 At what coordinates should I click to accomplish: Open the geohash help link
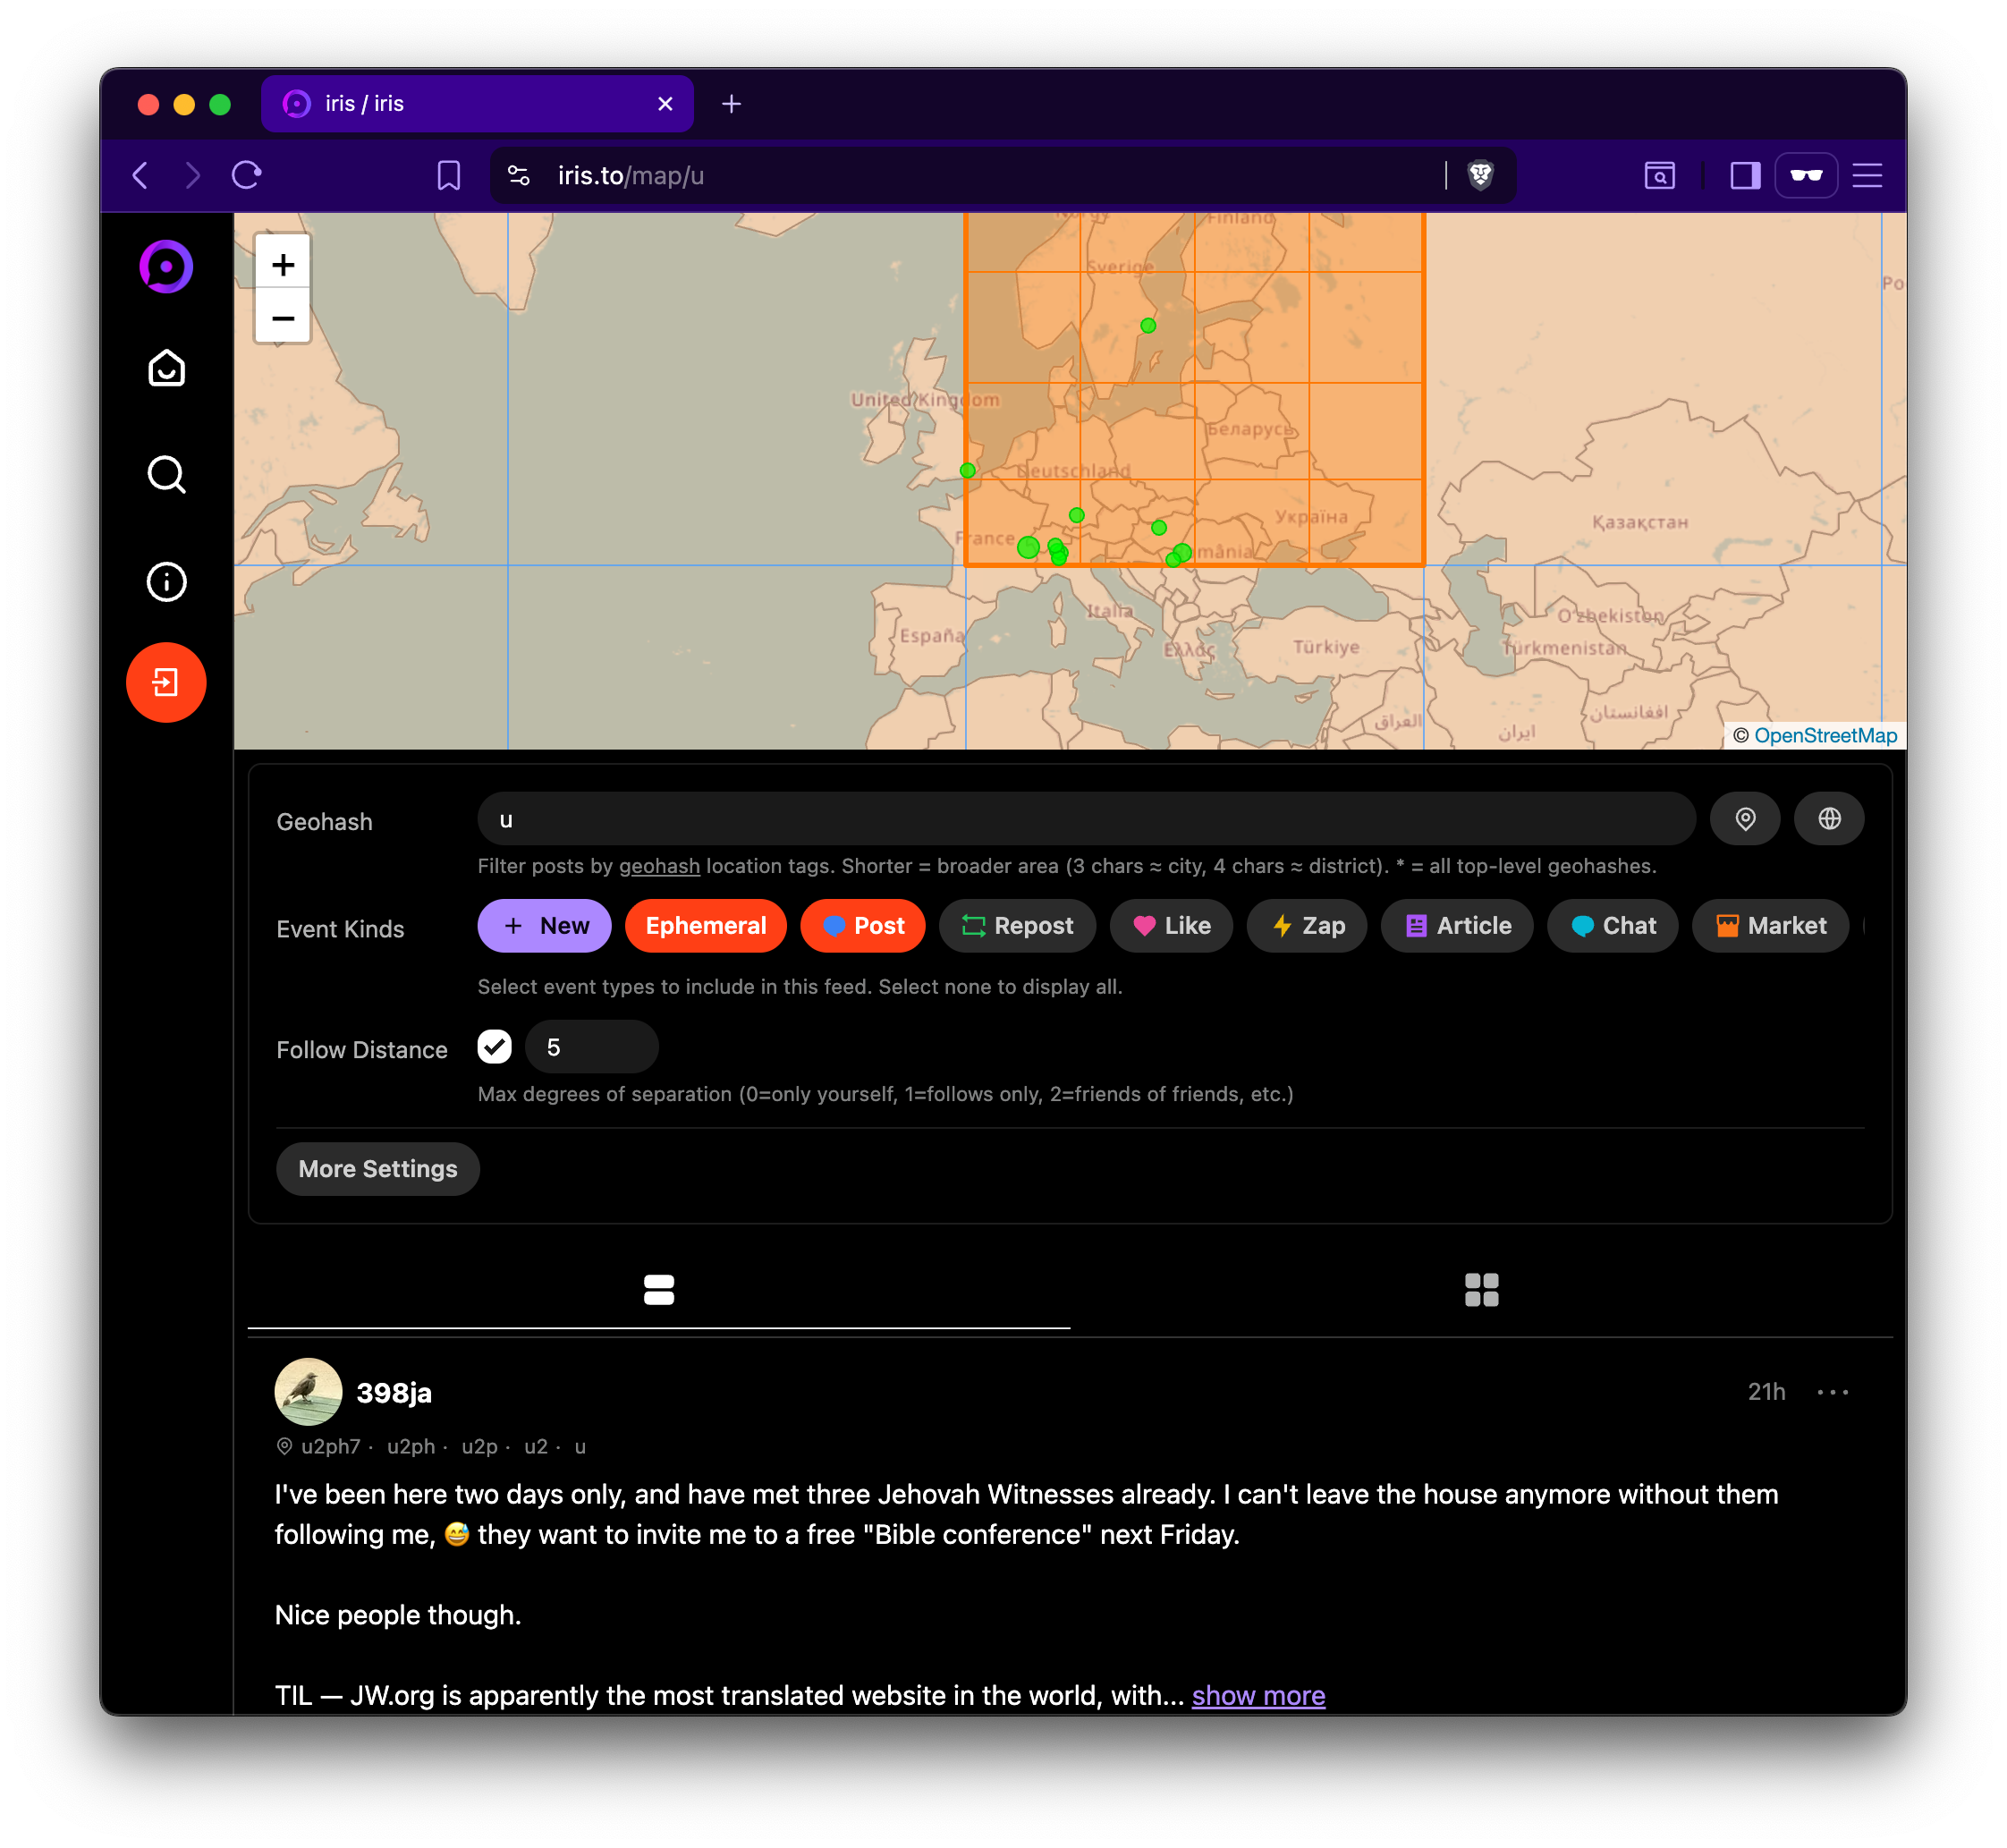[659, 866]
